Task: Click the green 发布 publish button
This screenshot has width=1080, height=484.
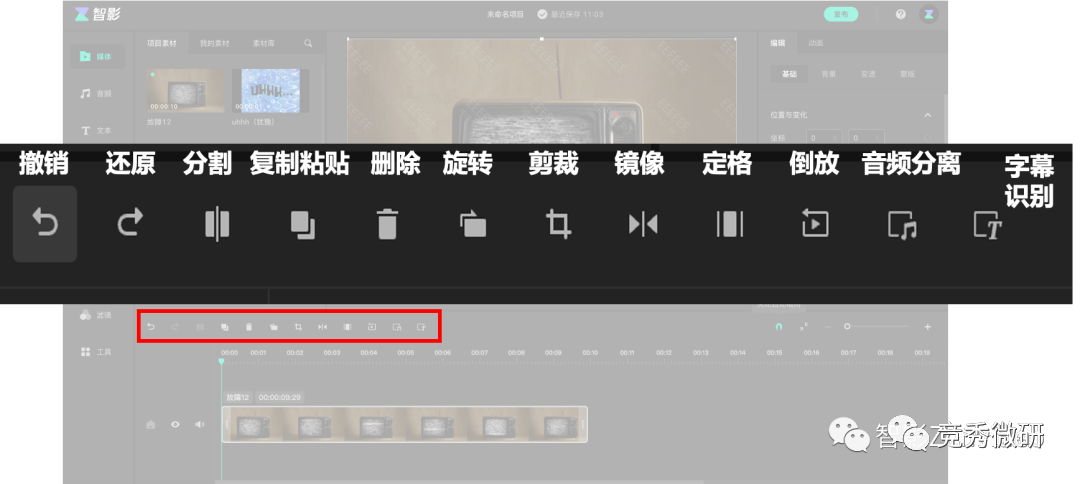Action: click(x=840, y=14)
